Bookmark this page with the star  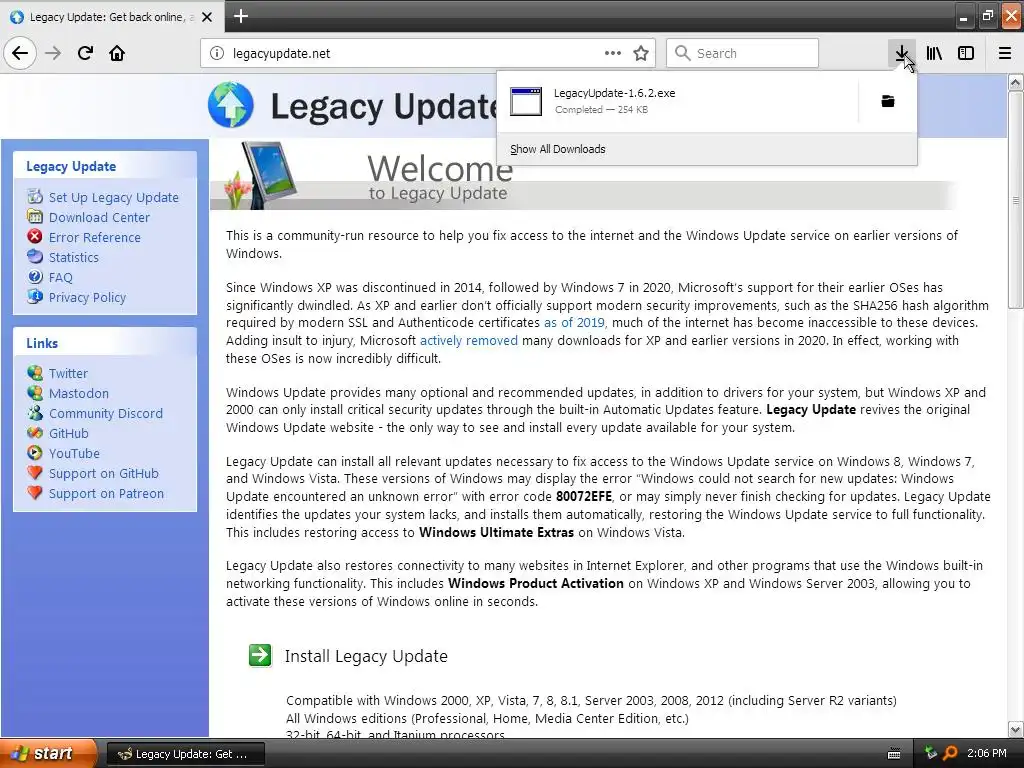tap(641, 53)
